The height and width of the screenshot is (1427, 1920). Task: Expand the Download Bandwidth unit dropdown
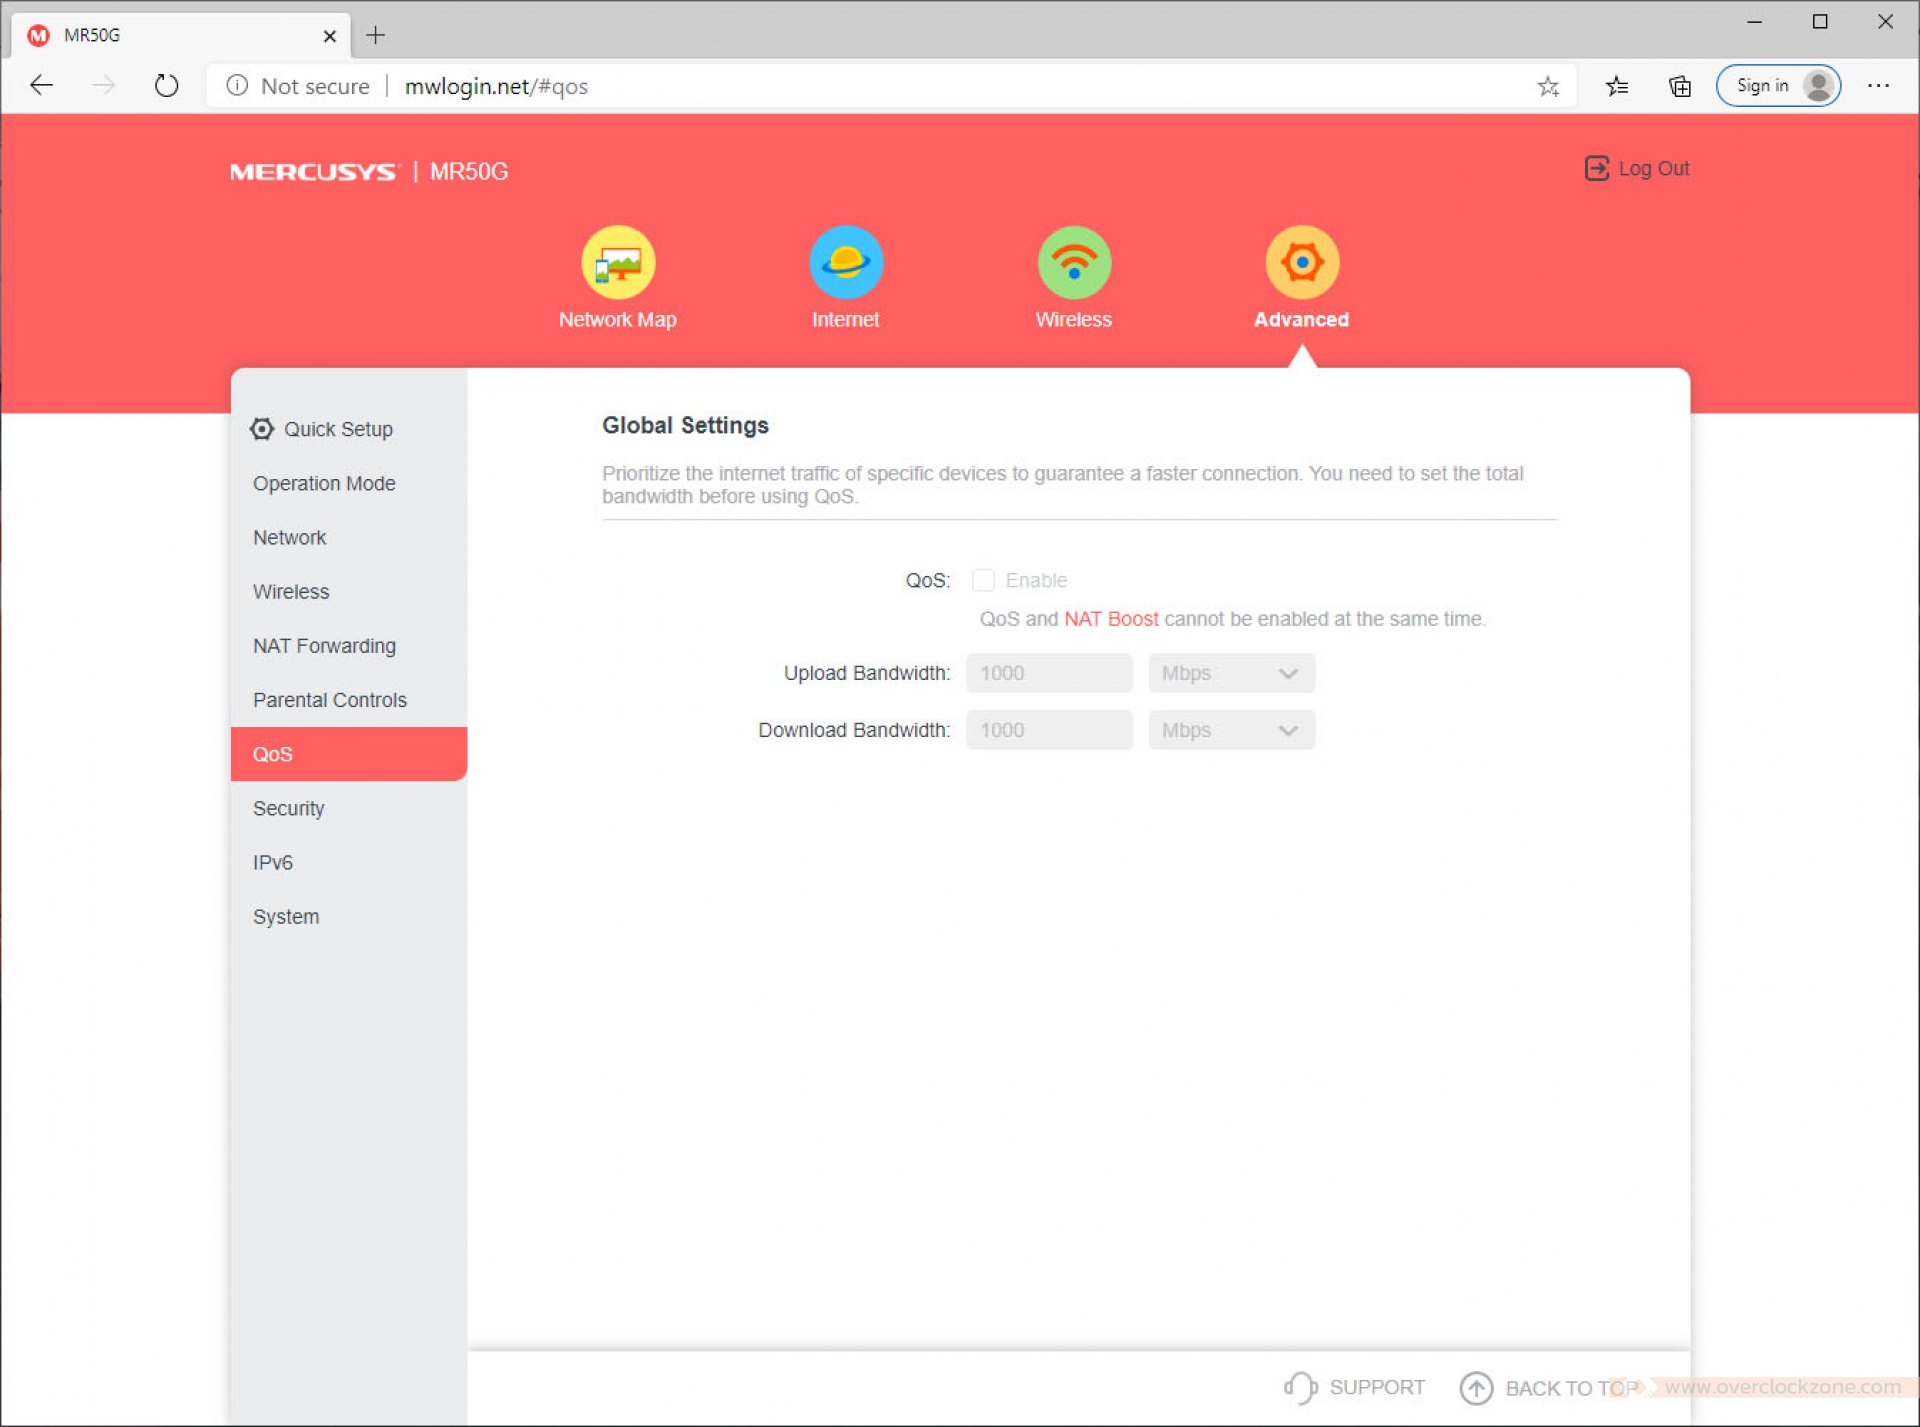pos(1231,730)
